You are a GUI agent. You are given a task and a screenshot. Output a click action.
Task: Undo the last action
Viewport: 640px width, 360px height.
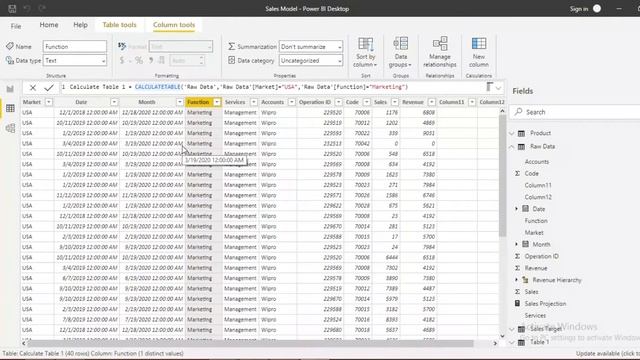pos(27,8)
